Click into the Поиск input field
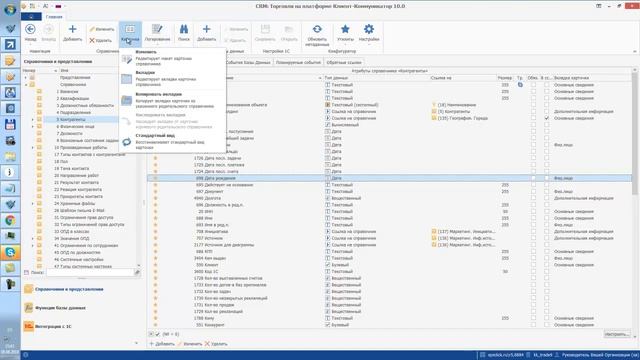 point(90,272)
